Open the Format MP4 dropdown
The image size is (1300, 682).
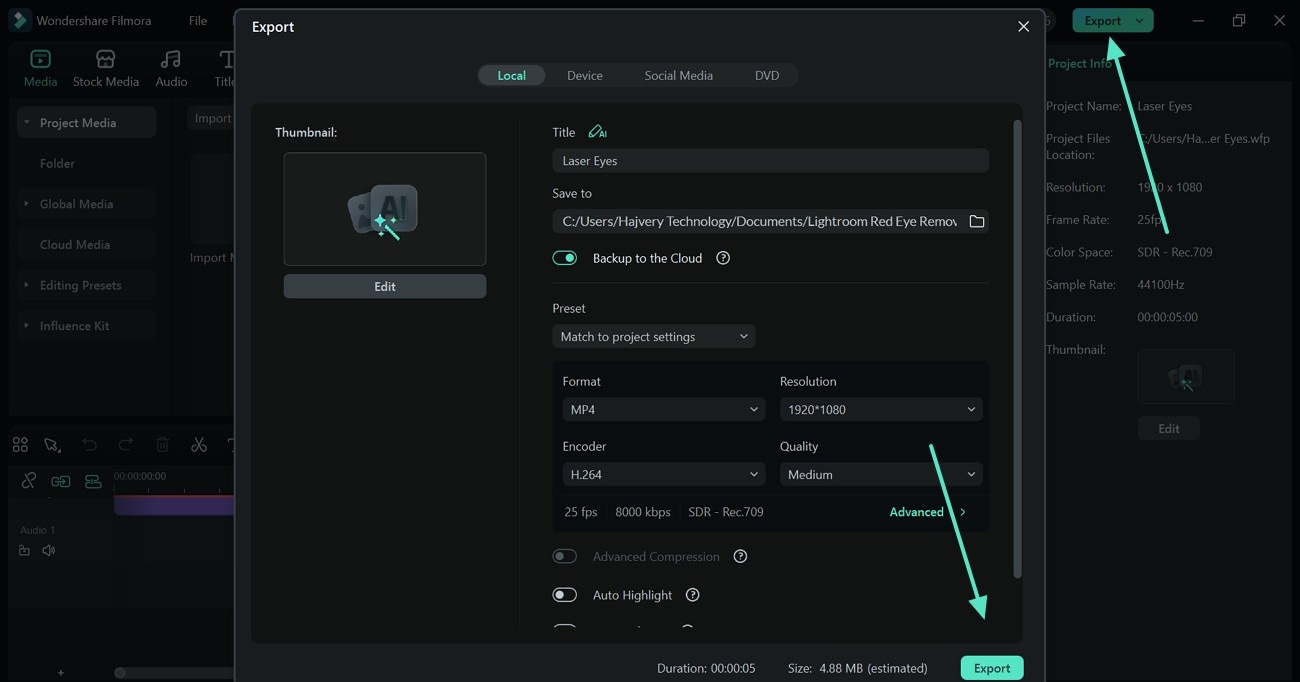pos(664,410)
